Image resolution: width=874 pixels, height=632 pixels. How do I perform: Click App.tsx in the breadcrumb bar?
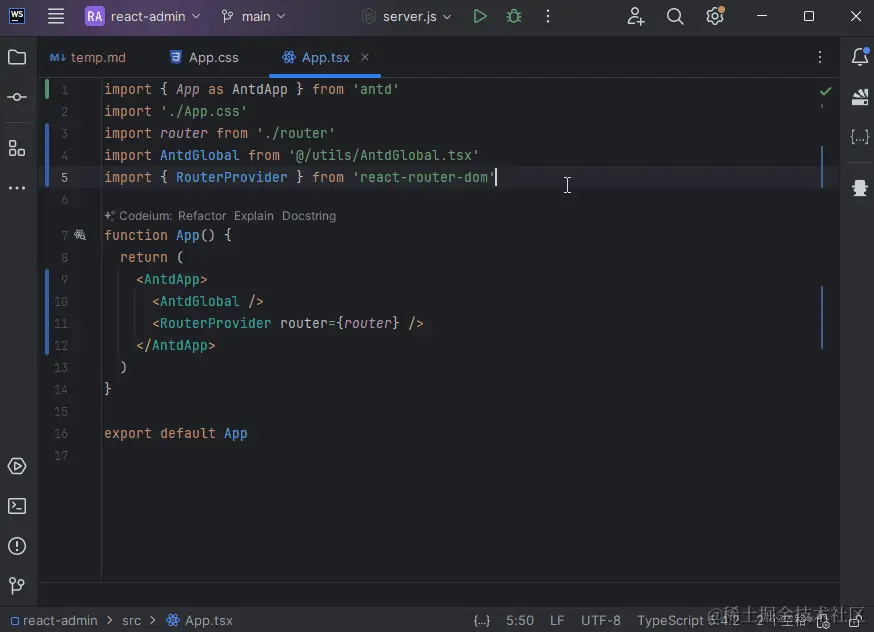click(200, 620)
